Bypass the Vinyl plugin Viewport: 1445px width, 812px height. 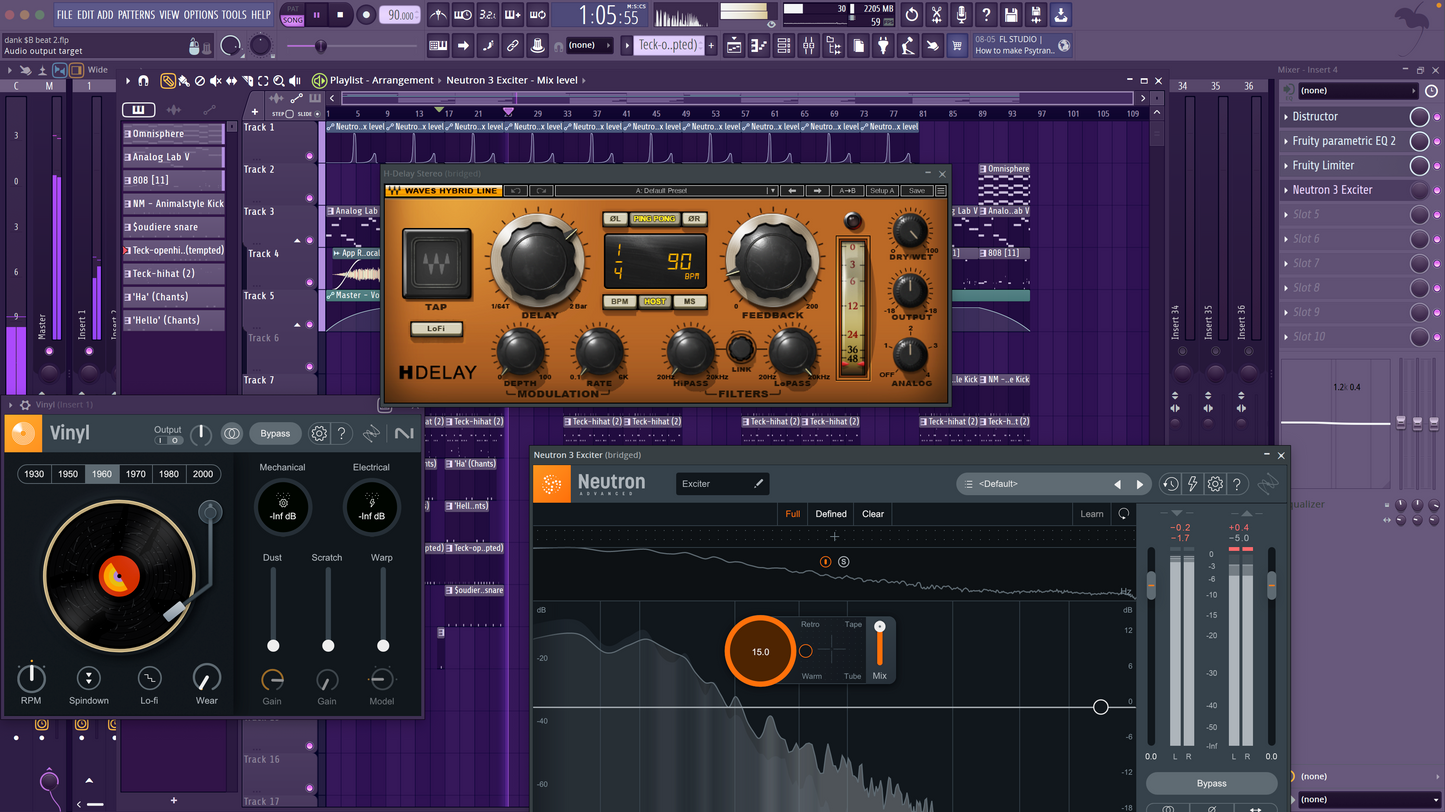point(275,433)
